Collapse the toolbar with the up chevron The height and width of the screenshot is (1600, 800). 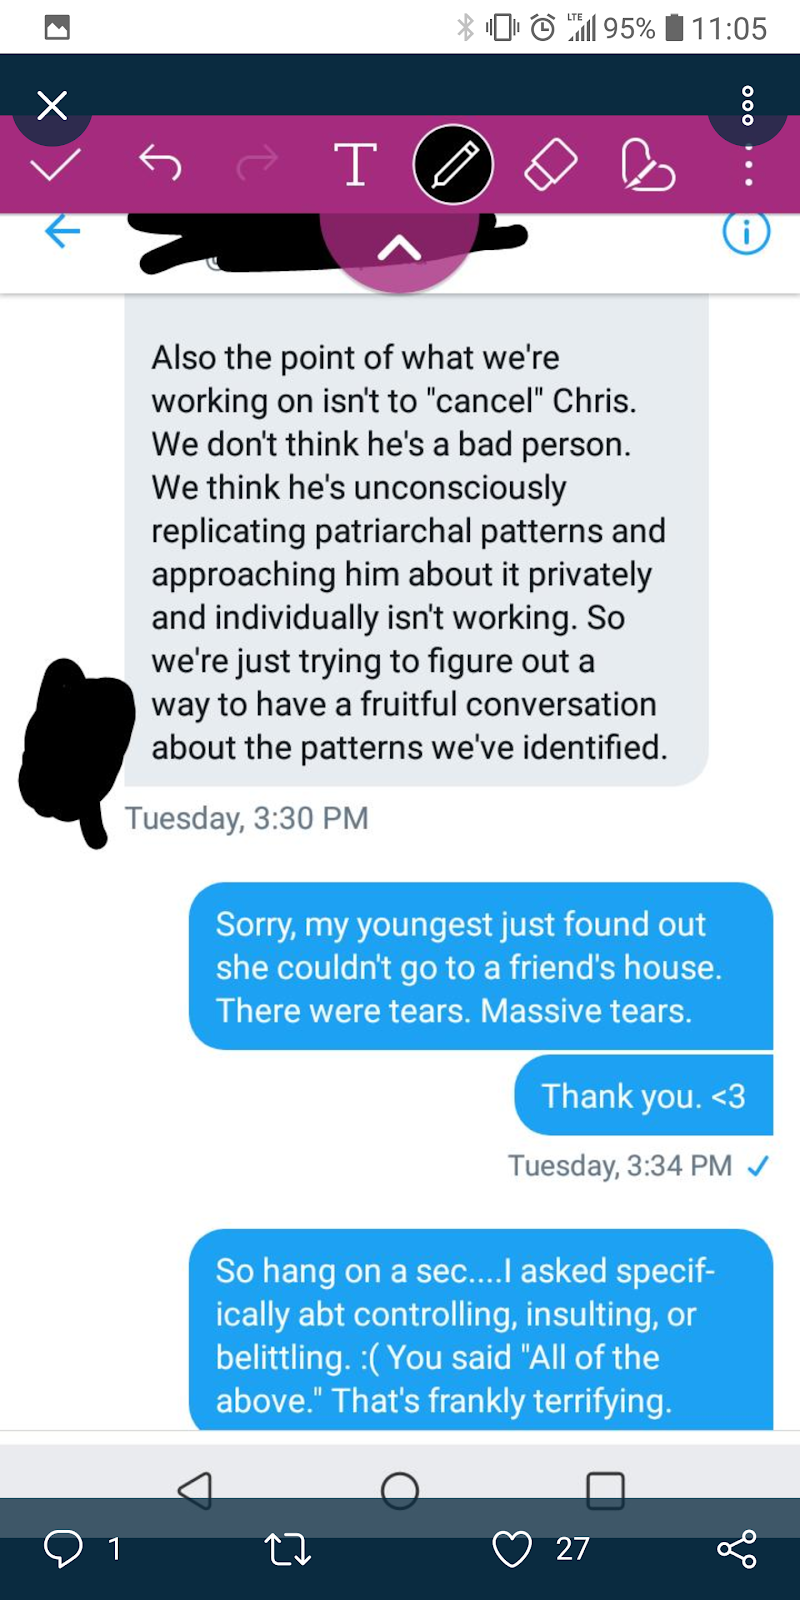click(x=399, y=248)
